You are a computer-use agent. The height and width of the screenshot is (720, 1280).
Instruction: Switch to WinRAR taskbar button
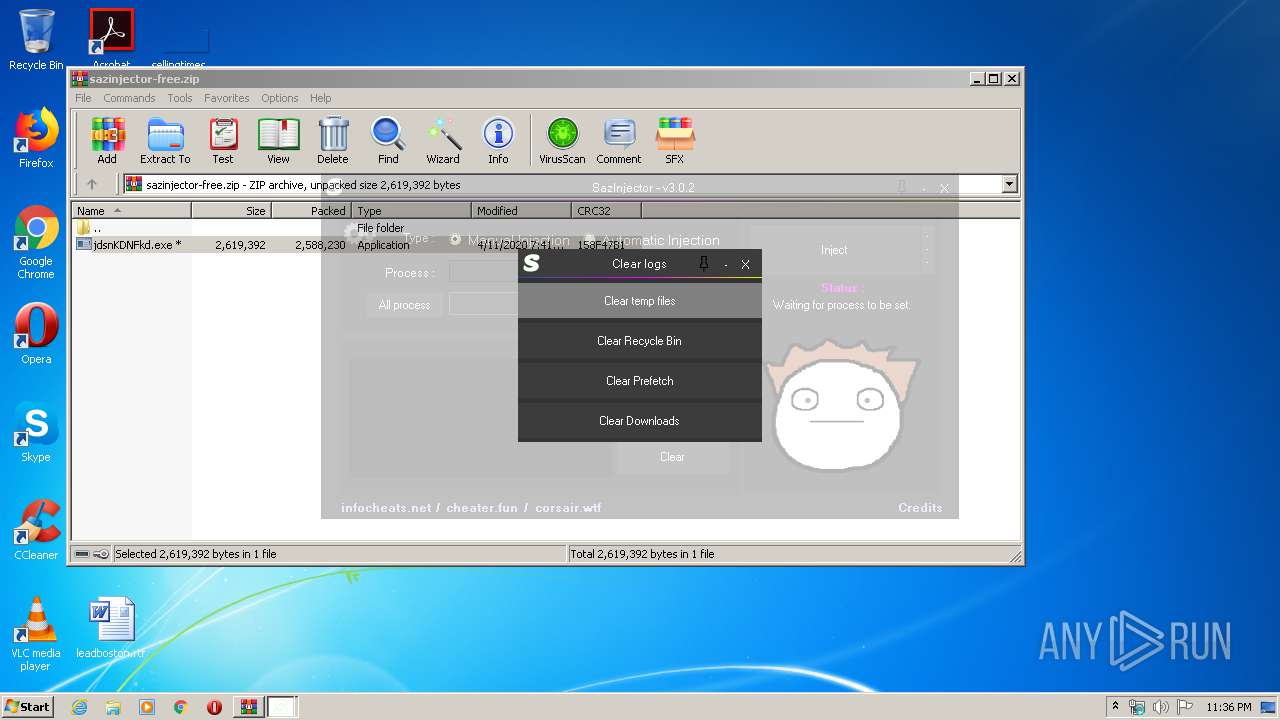point(248,707)
